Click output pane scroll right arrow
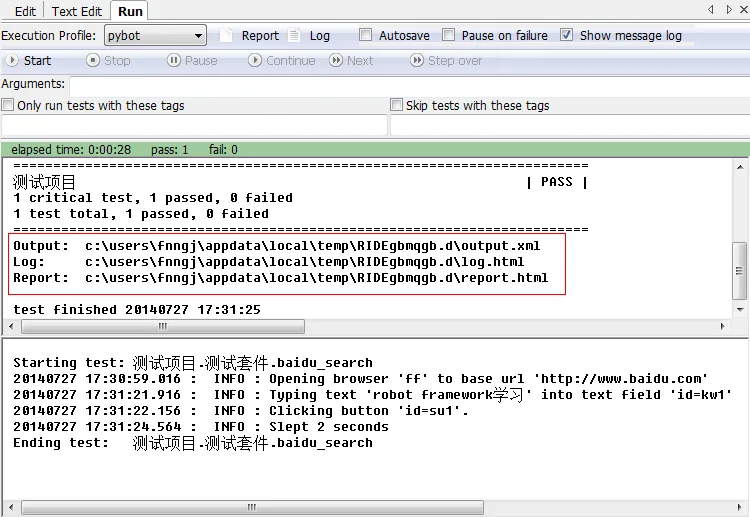The width and height of the screenshot is (750, 517). pyautogui.click(x=723, y=326)
